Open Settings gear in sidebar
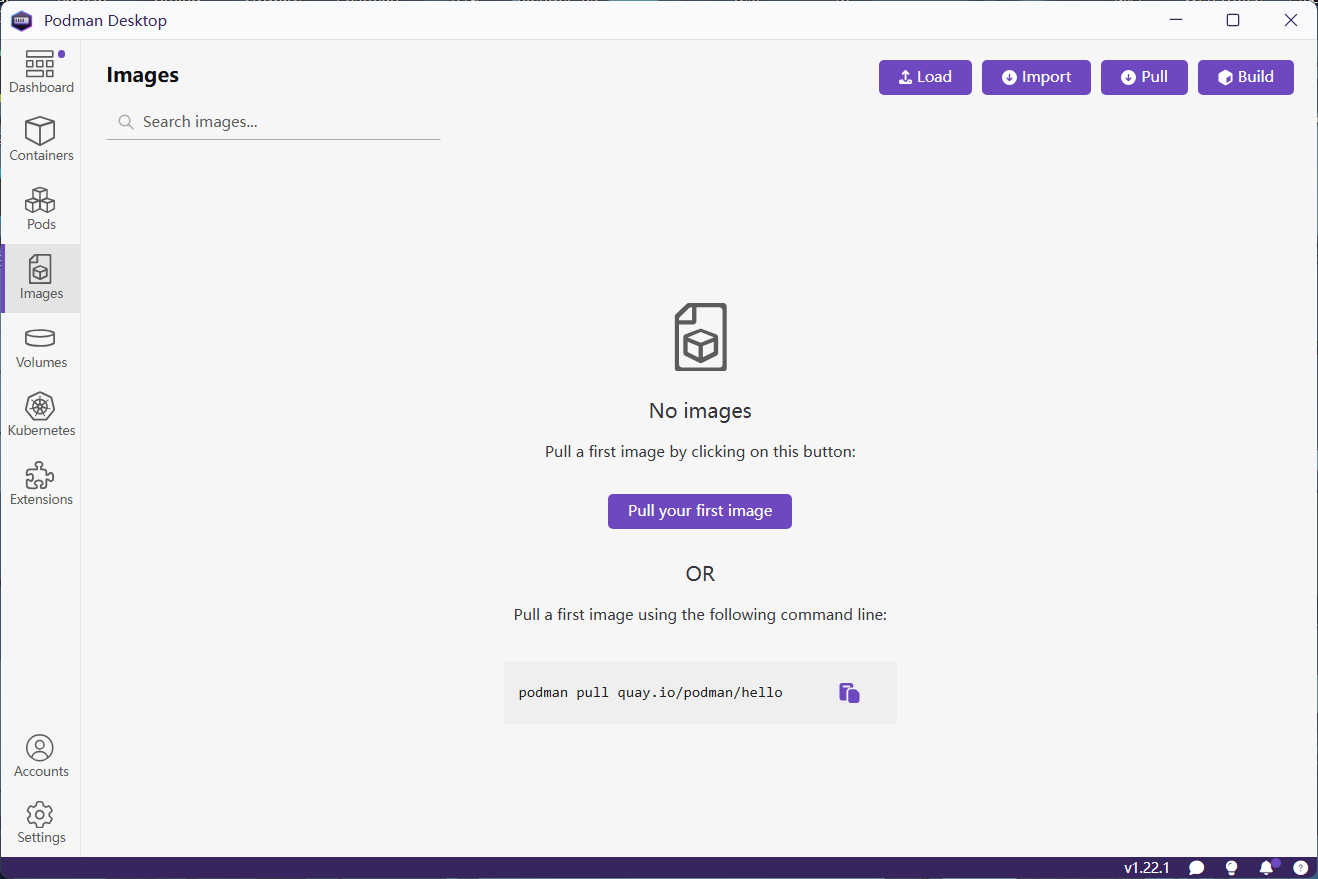This screenshot has height=879, width=1318. (41, 823)
